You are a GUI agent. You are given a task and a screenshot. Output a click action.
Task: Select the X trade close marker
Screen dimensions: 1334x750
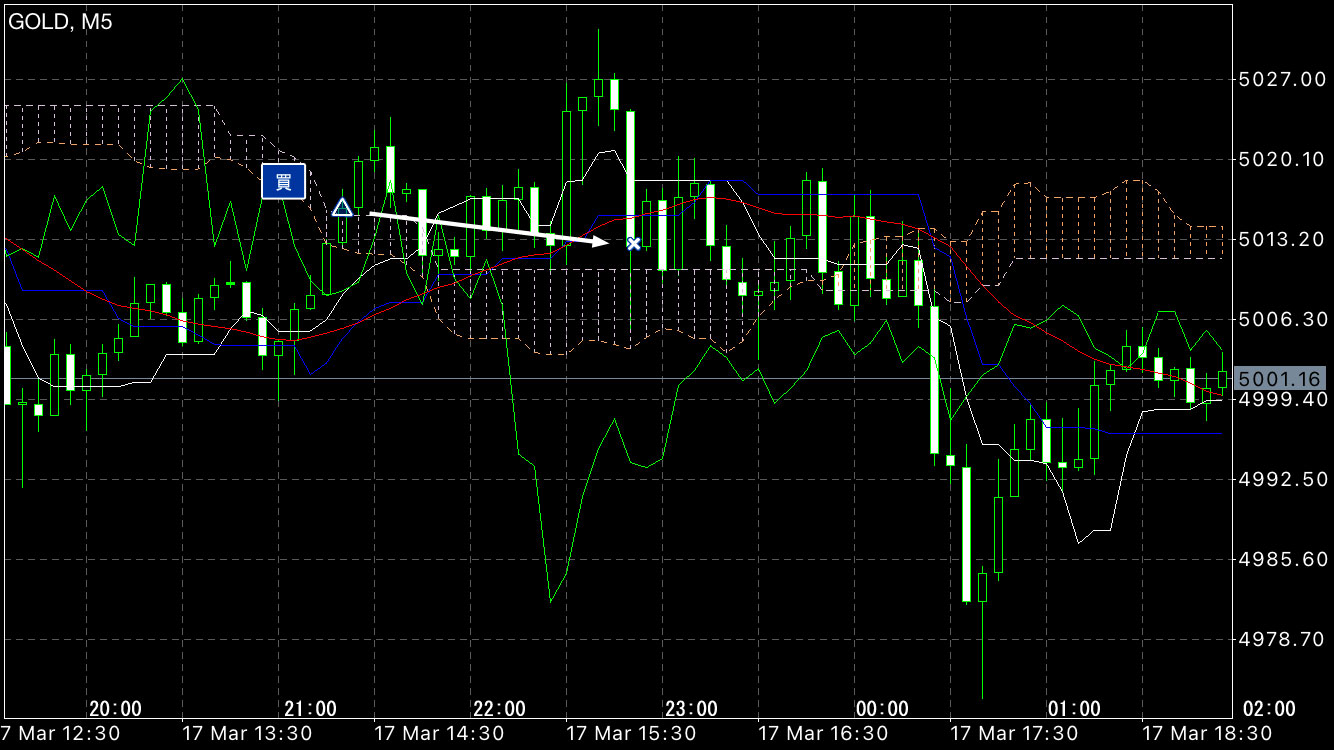click(633, 243)
